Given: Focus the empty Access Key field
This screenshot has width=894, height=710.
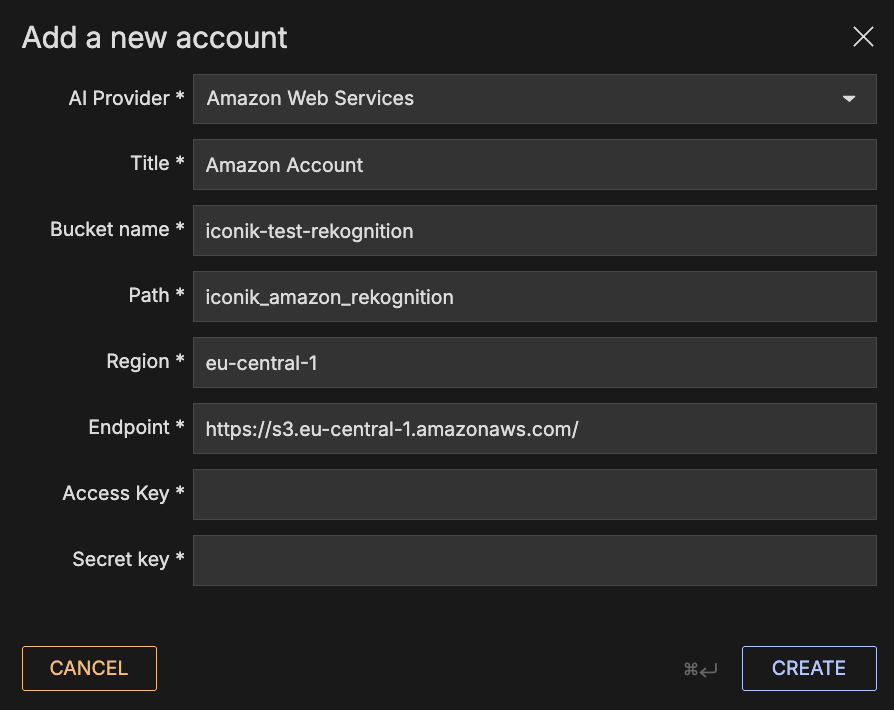Looking at the screenshot, I should pos(534,495).
